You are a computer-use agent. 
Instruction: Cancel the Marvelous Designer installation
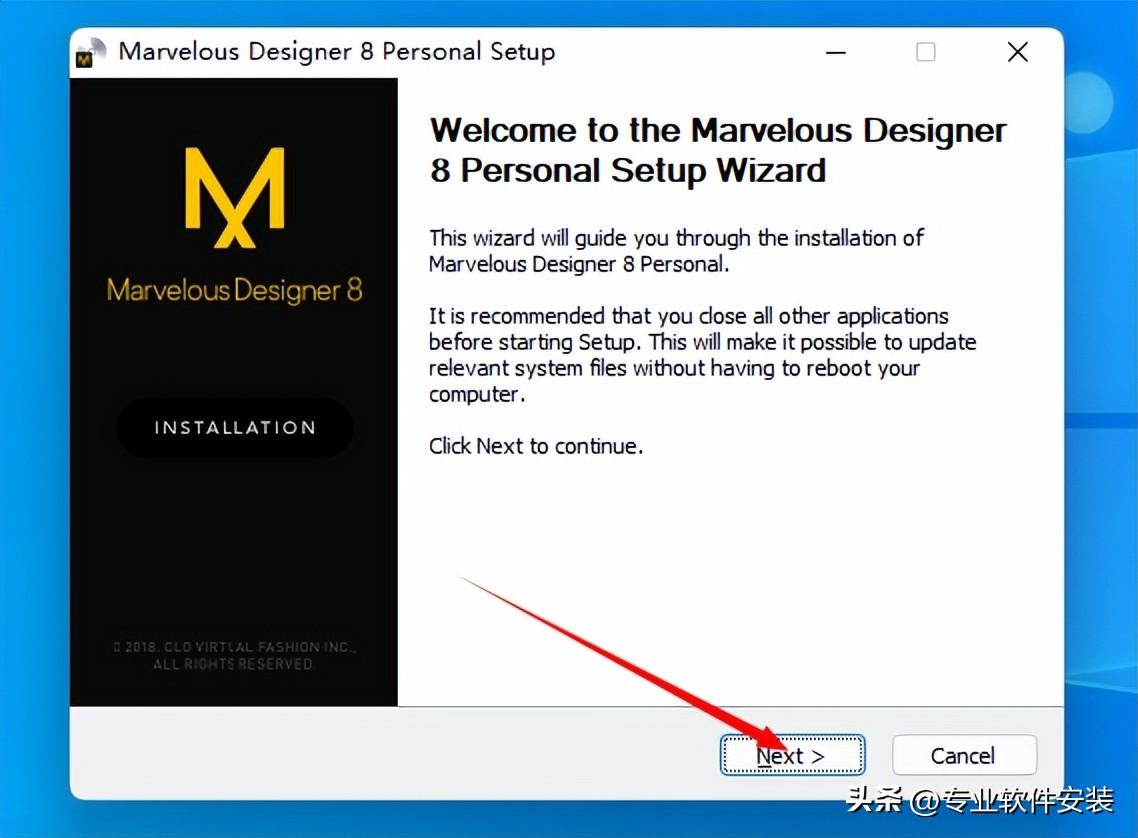pos(964,755)
